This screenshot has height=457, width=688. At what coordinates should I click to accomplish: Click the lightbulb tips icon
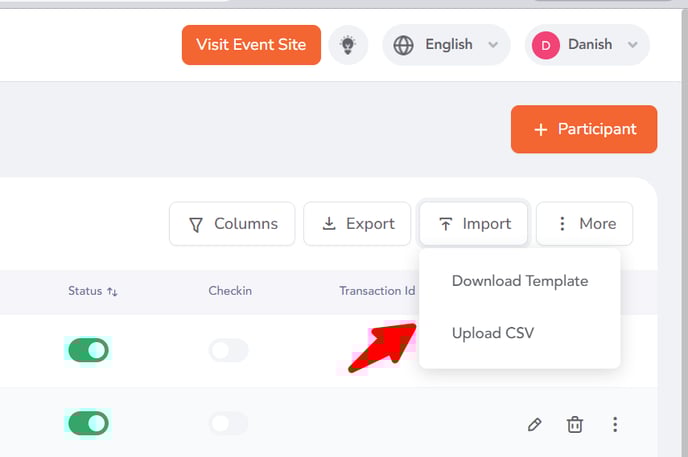pyautogui.click(x=348, y=45)
